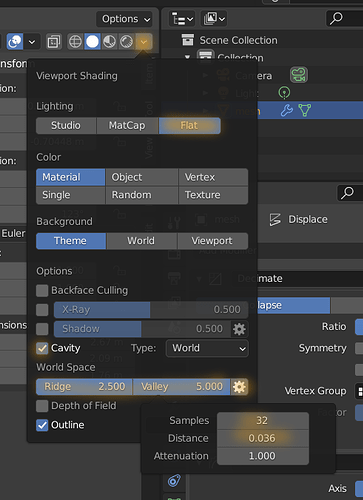The image size is (363, 500).
Task: Click the wrench modifier icon on mesh
Action: [287, 110]
